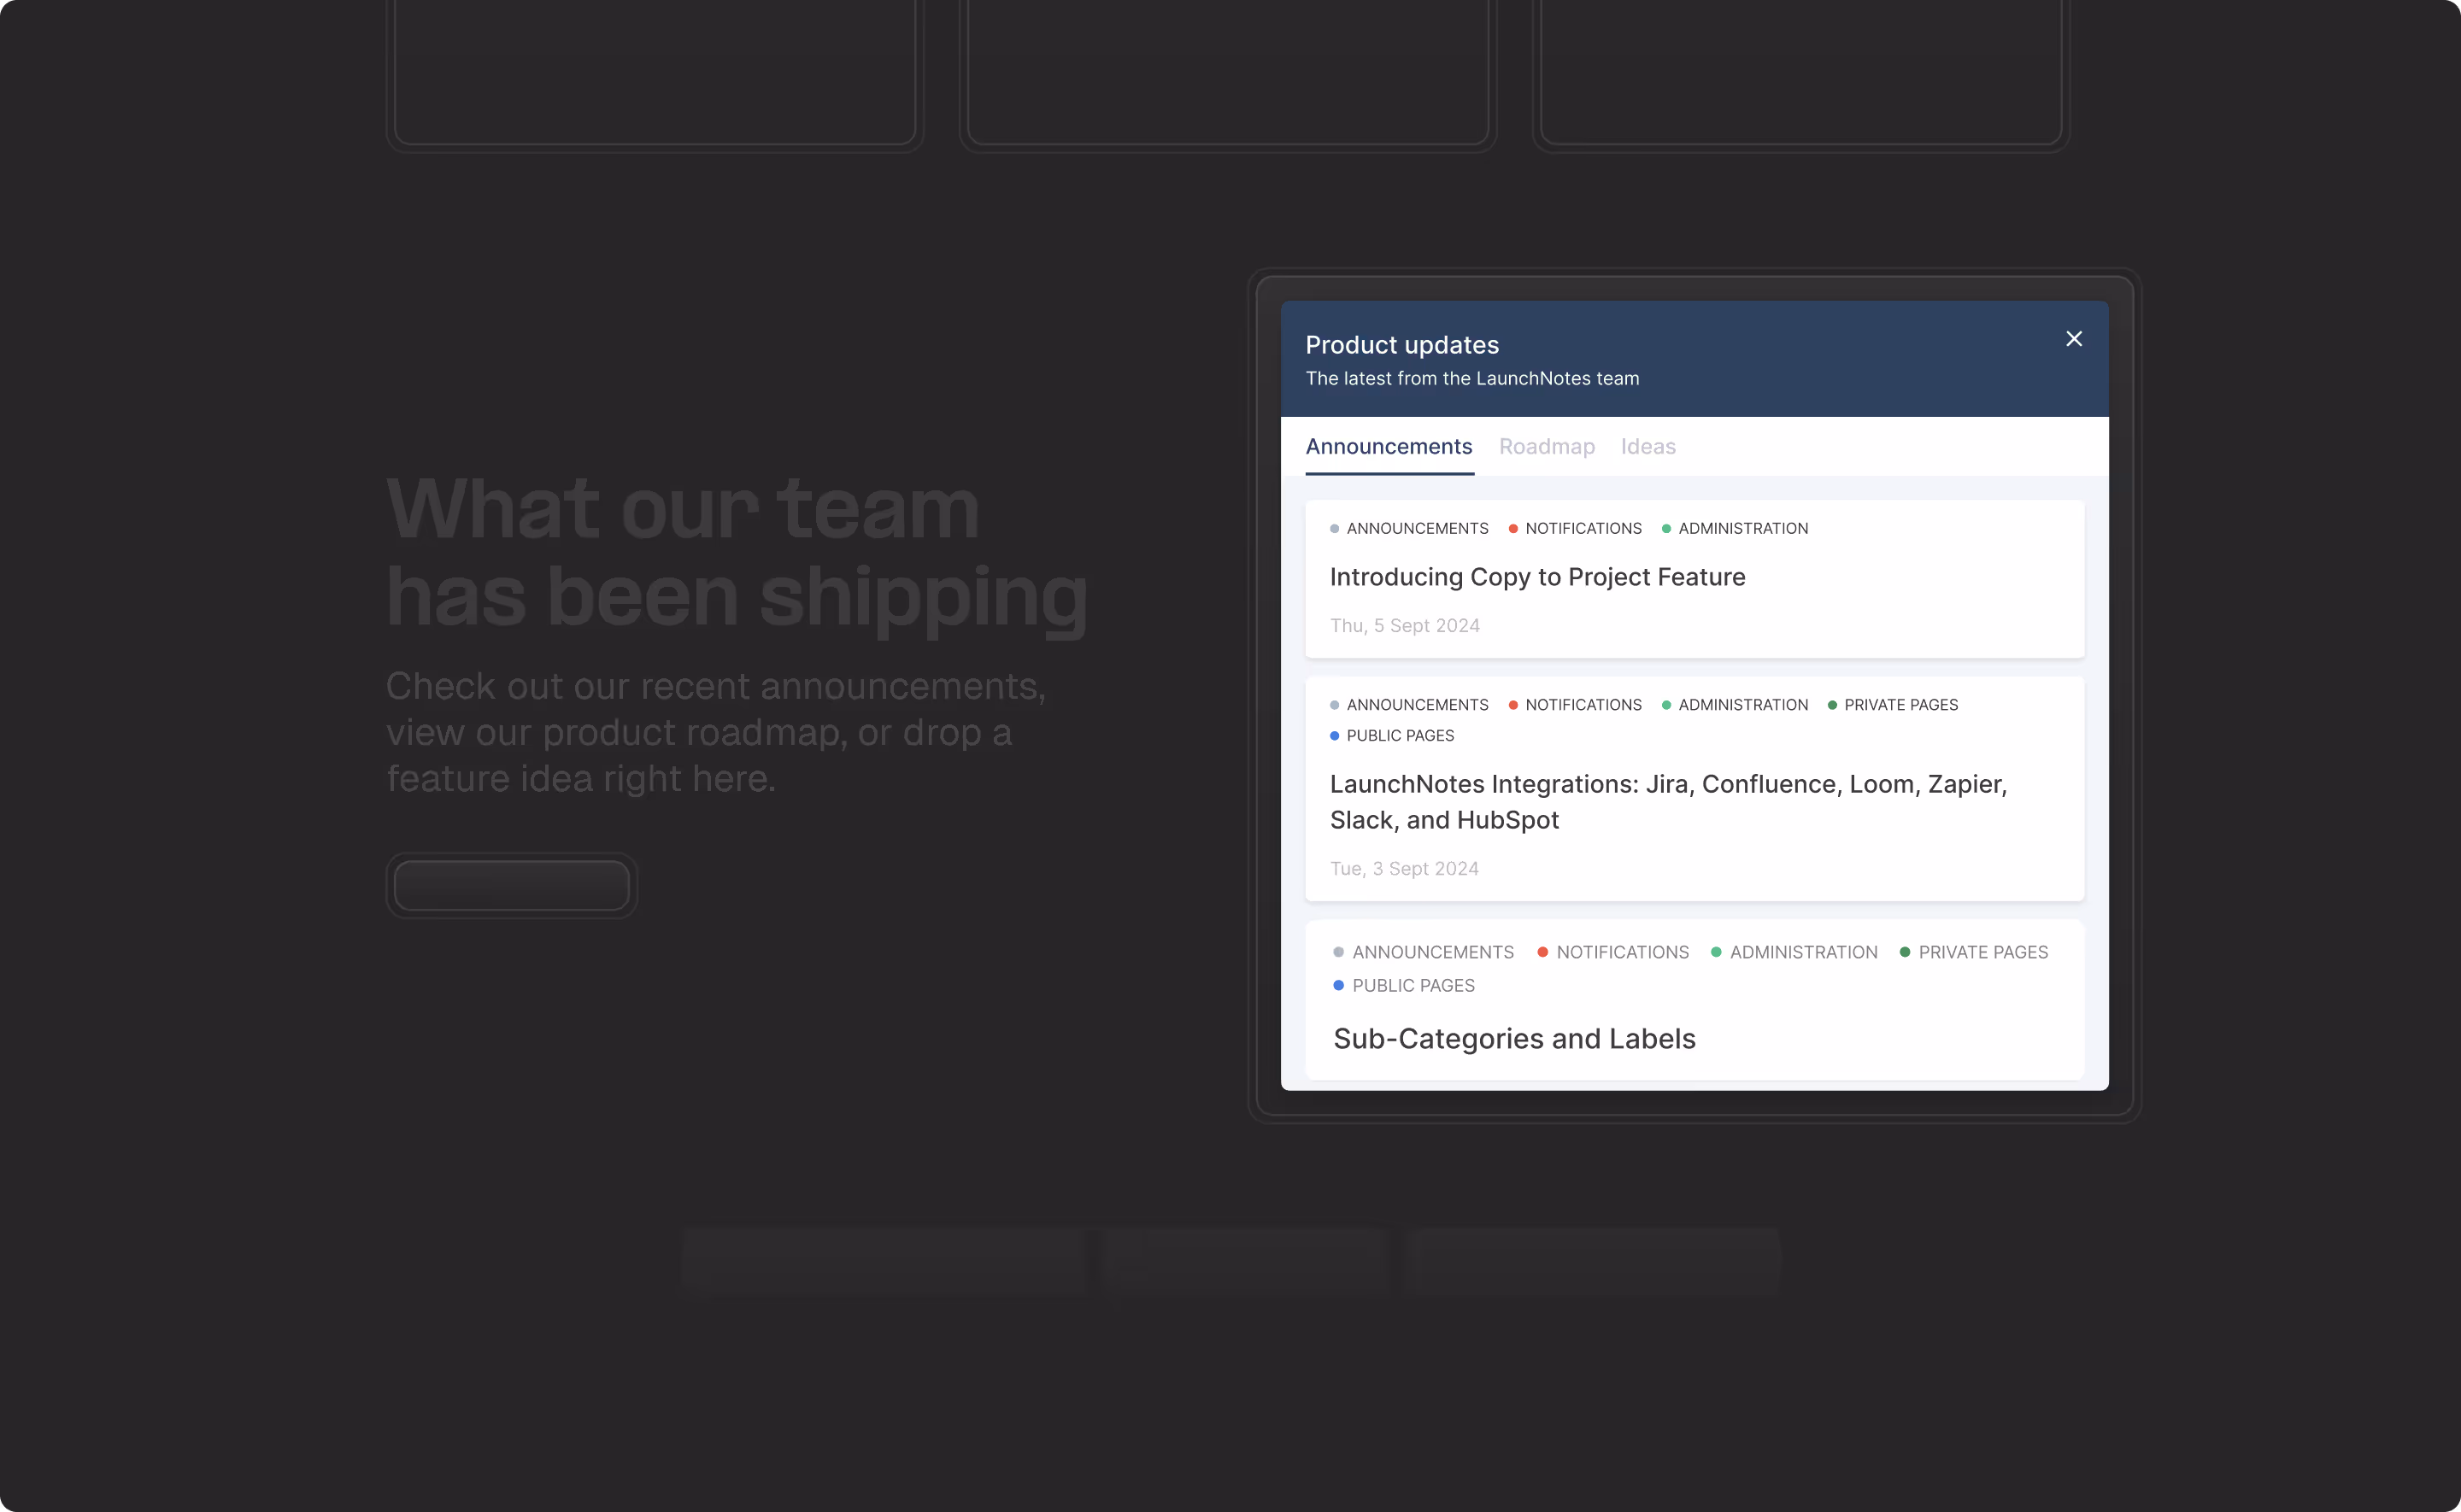
Task: Click PUBLIC PAGES label in the Integrations card
Action: tap(1400, 736)
